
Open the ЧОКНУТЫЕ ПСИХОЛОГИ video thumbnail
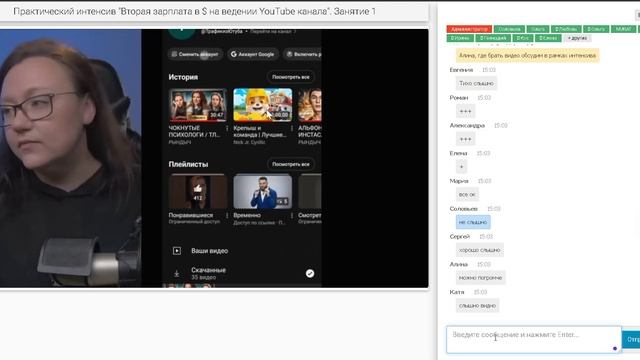(198, 105)
